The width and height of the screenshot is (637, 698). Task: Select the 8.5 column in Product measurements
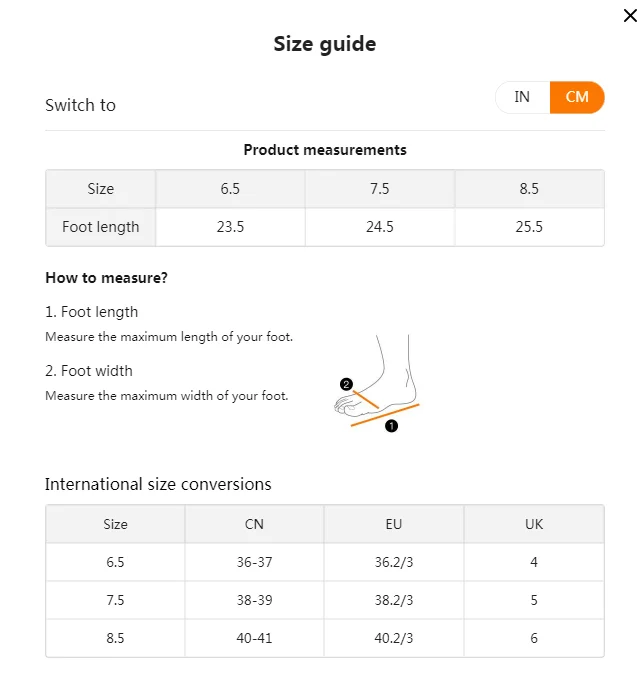(x=529, y=189)
